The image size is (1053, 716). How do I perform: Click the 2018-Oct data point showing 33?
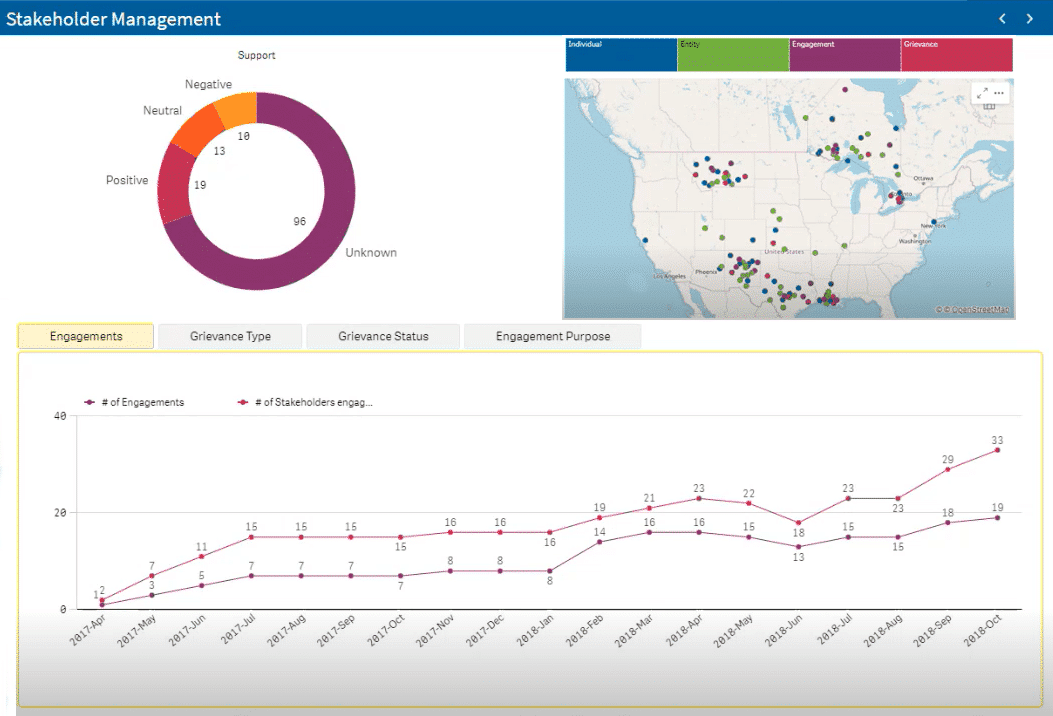pyautogui.click(x=997, y=450)
